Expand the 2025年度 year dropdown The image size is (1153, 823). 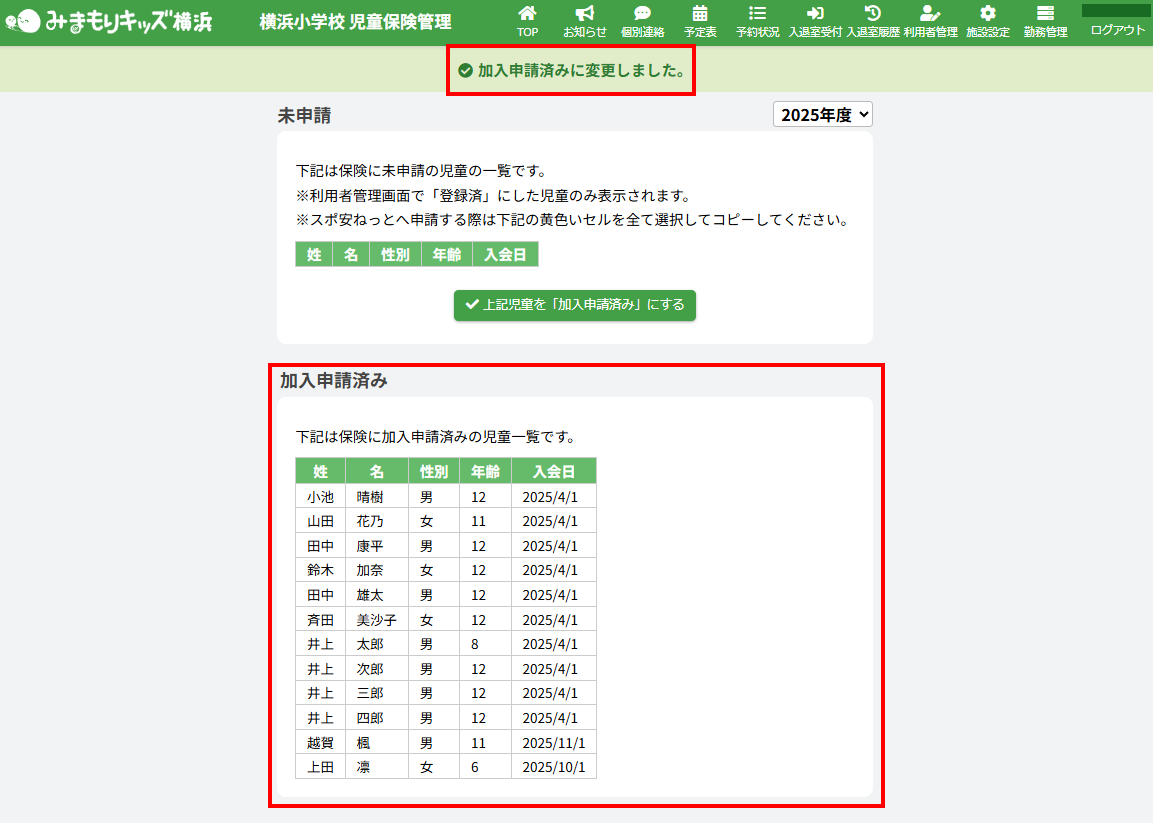click(823, 115)
